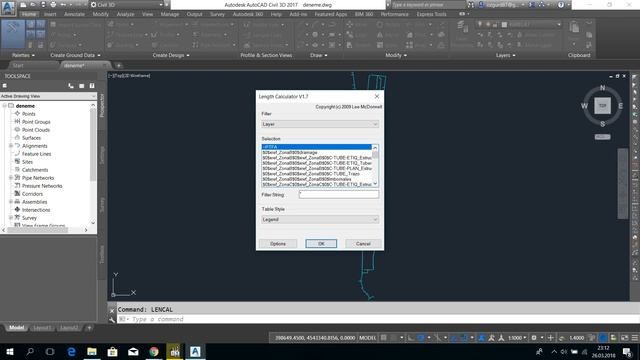
Task: Select Feature Lines in Toolspace tree
Action: (36, 154)
